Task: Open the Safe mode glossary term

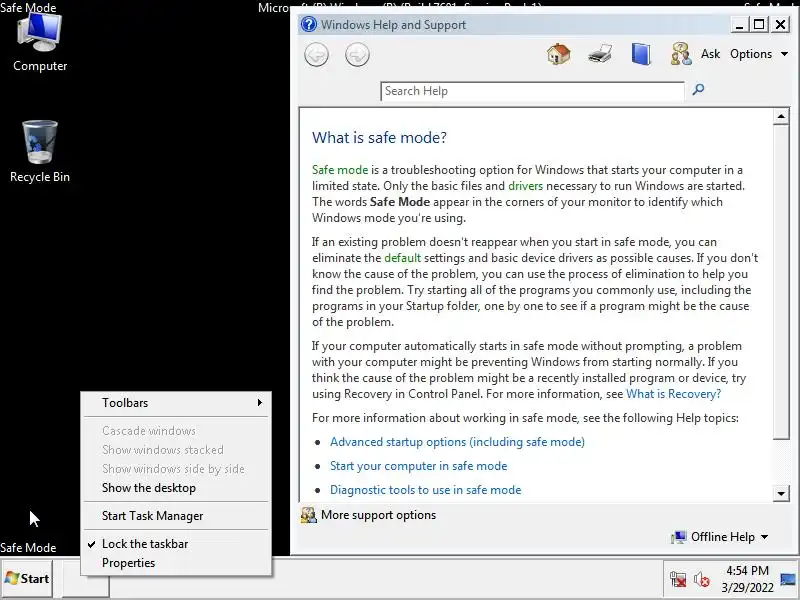Action: (340, 170)
